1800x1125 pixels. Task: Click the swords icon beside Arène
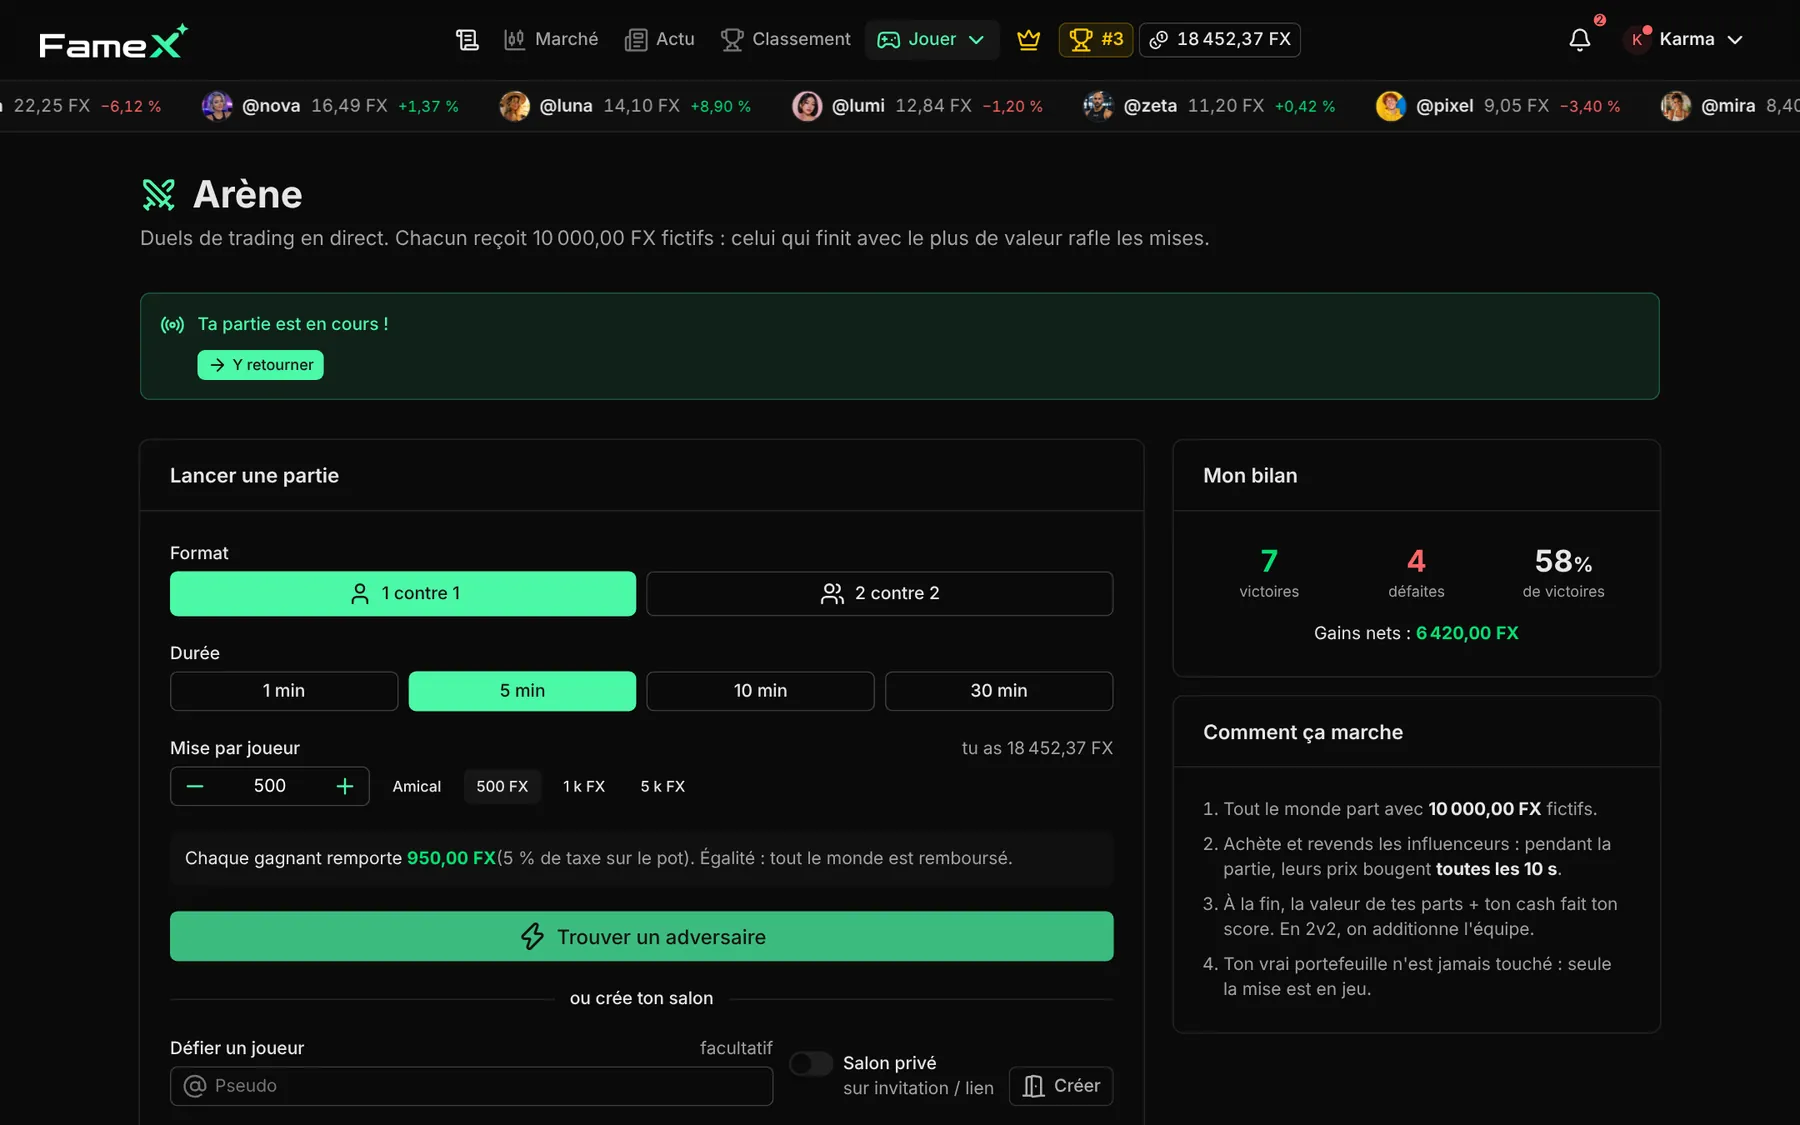(159, 195)
